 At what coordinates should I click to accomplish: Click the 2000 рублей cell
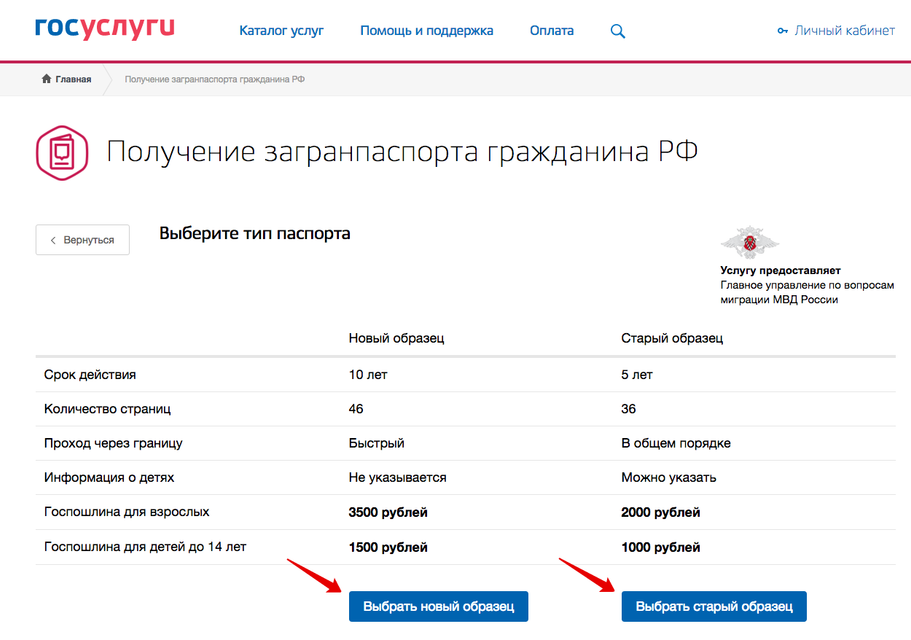point(661,512)
